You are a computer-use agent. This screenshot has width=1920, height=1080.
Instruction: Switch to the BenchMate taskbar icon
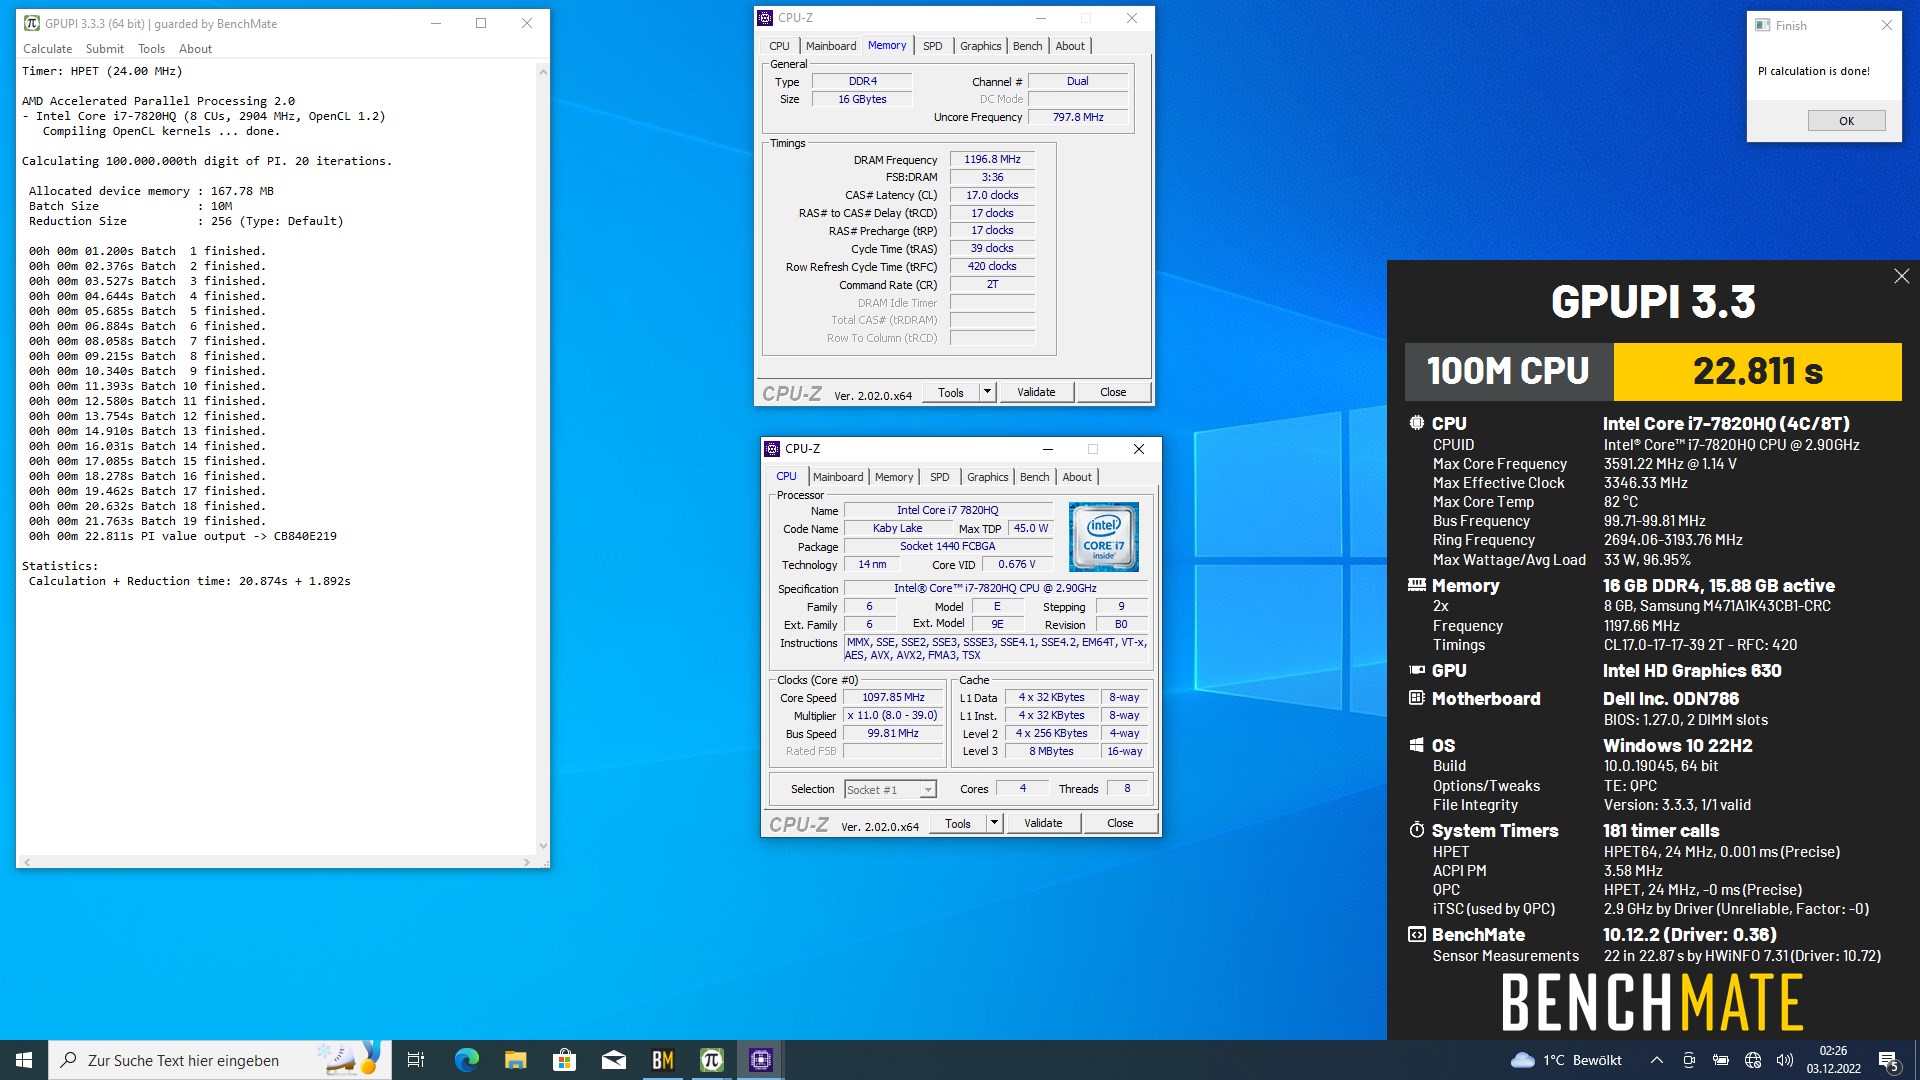click(x=662, y=1060)
